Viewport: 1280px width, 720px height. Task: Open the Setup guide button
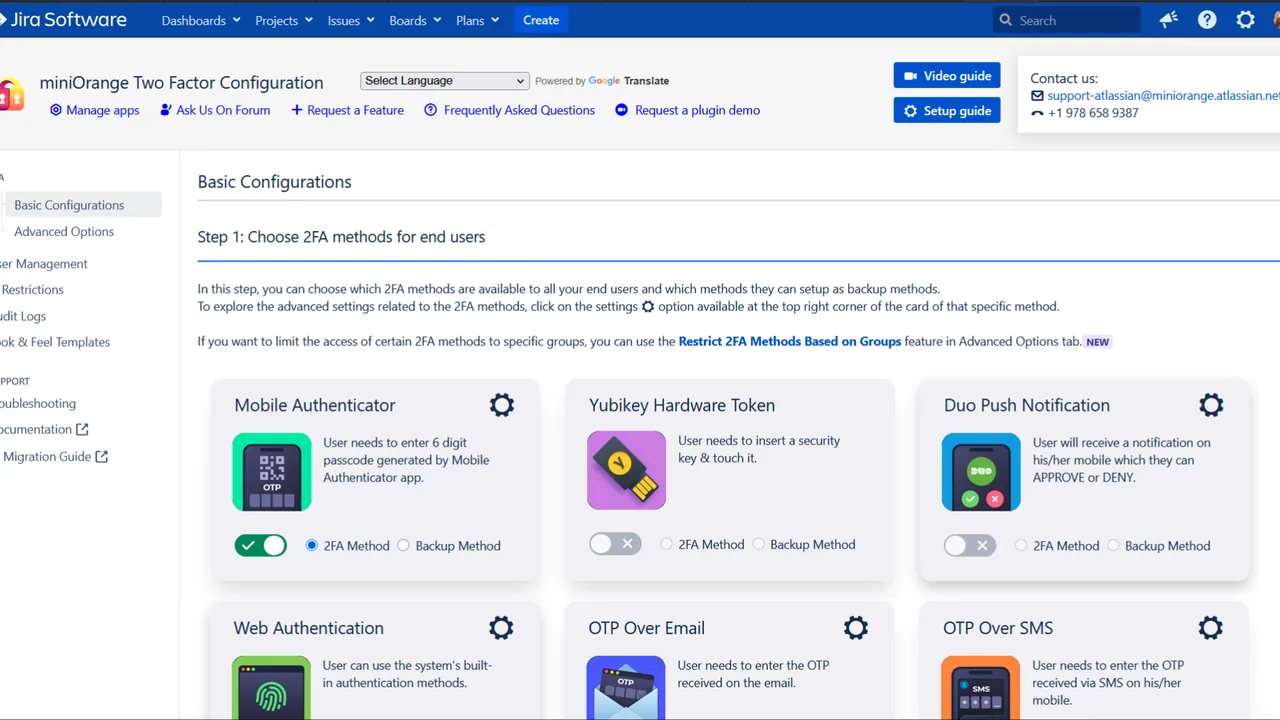click(947, 111)
